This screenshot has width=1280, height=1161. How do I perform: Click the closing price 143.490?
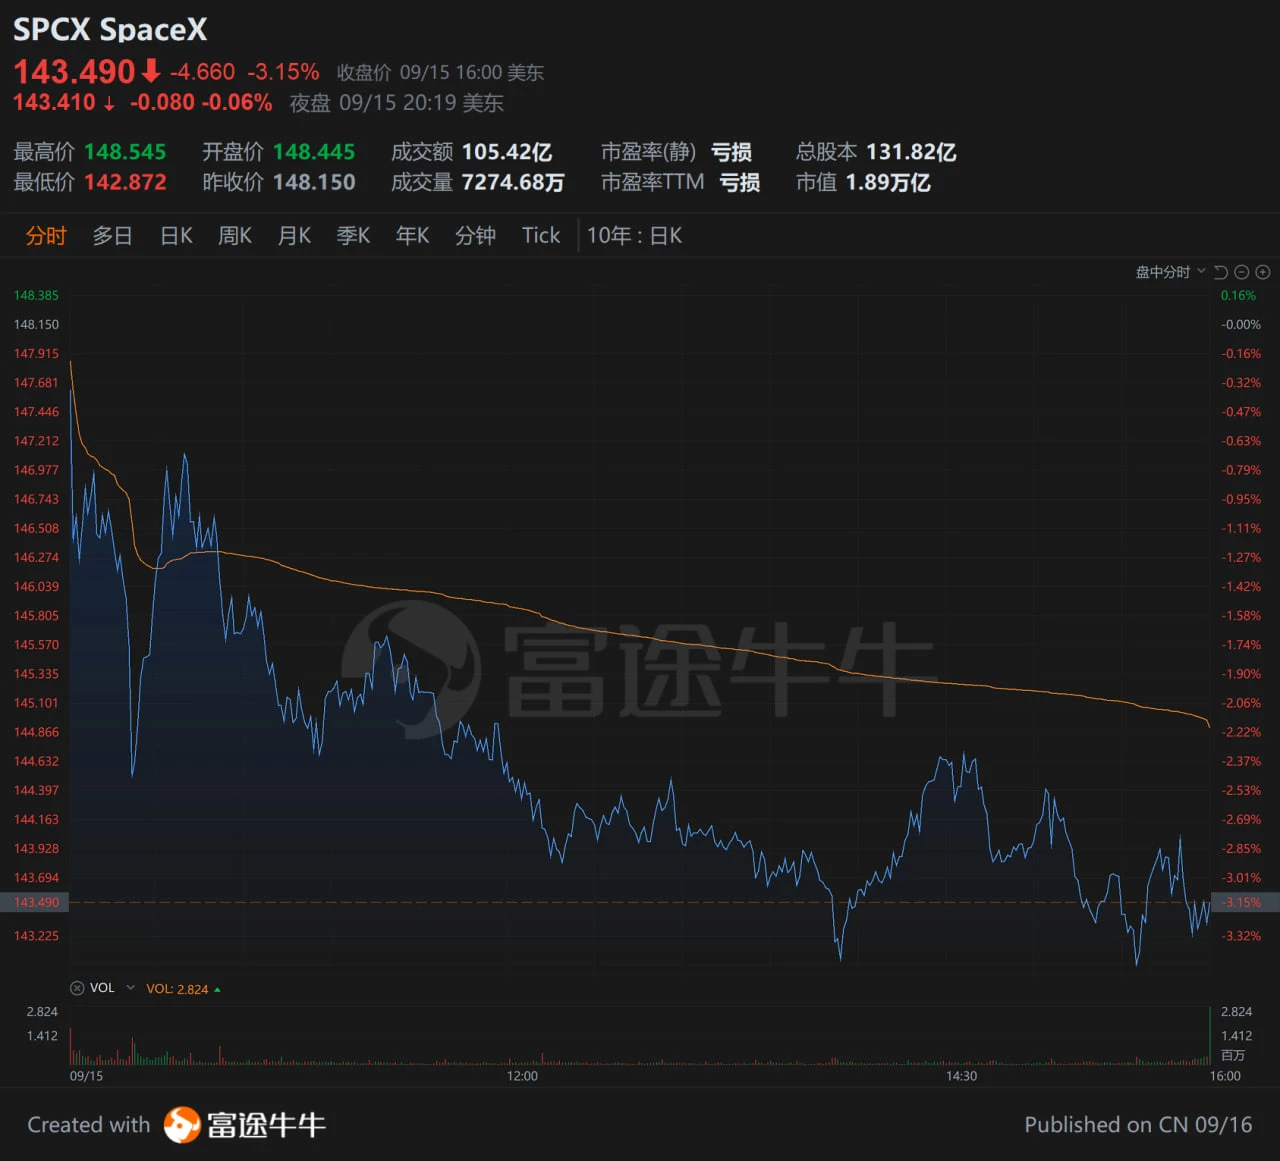(74, 72)
